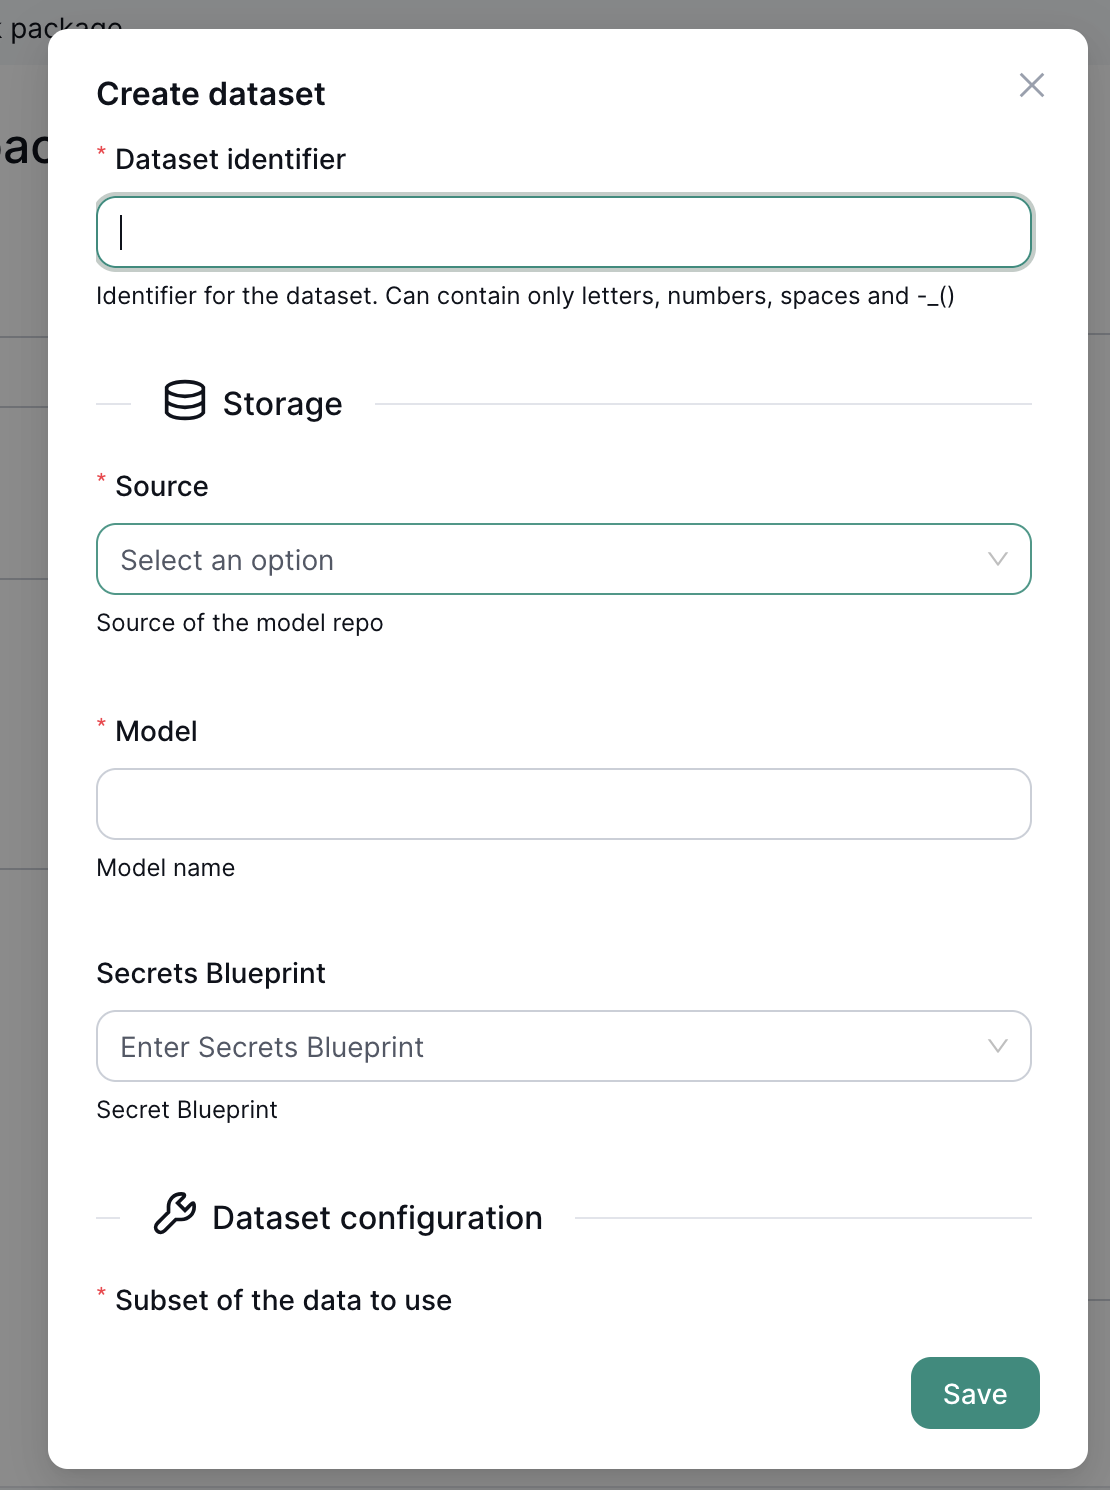Click the red asterisk before Subset of data
1110x1490 pixels.
point(101,1293)
